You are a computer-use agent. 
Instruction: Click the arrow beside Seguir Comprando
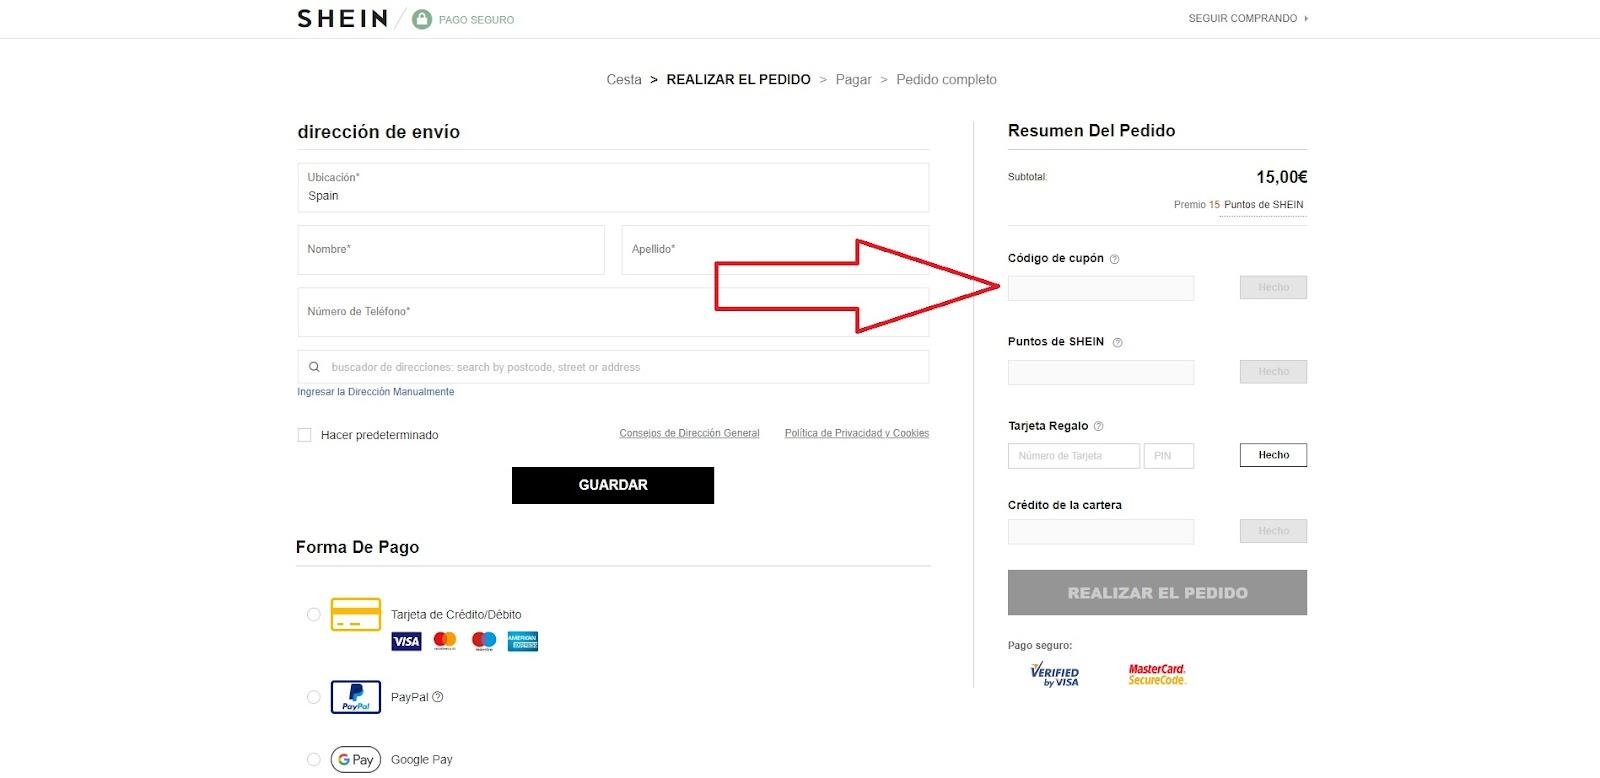tap(1306, 19)
